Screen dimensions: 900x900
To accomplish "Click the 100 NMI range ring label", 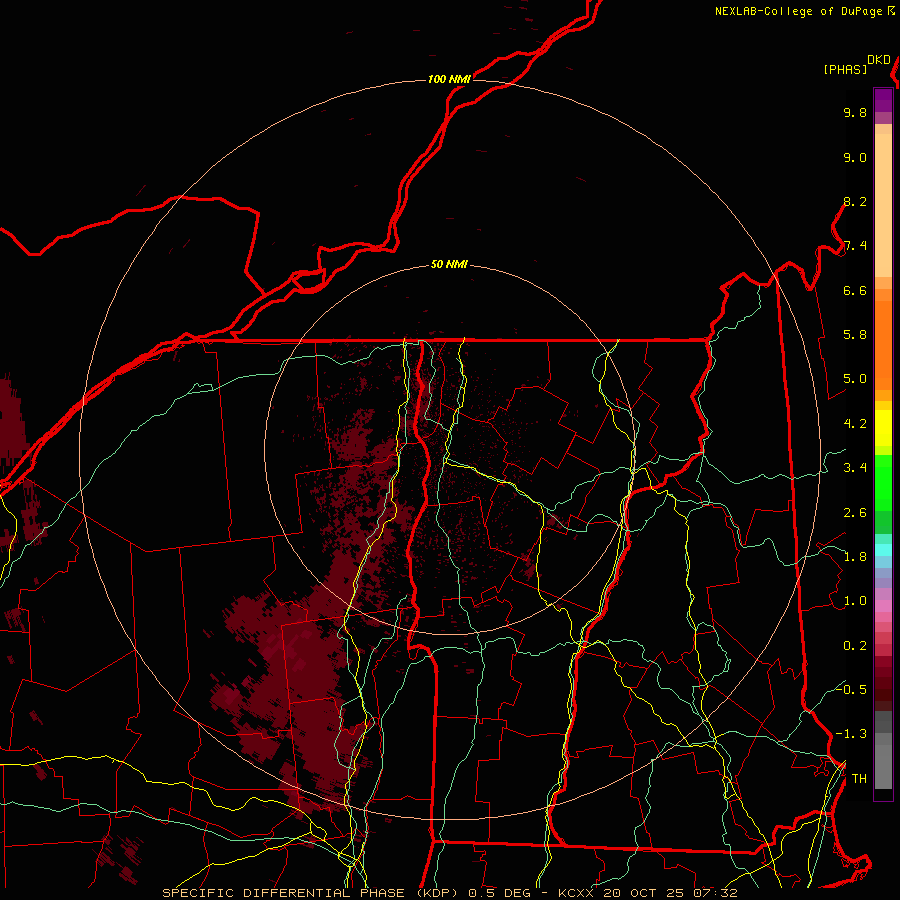I will pyautogui.click(x=449, y=79).
